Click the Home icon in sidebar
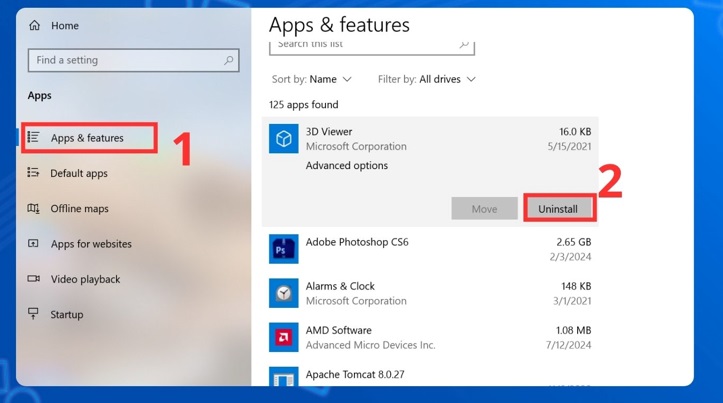Viewport: 723px width, 403px height. pos(35,26)
